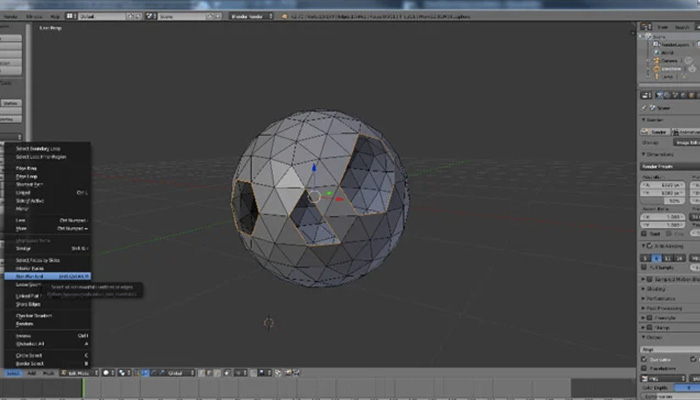Open the outliner editor type selector
This screenshot has height=400, width=700.
[x=646, y=27]
